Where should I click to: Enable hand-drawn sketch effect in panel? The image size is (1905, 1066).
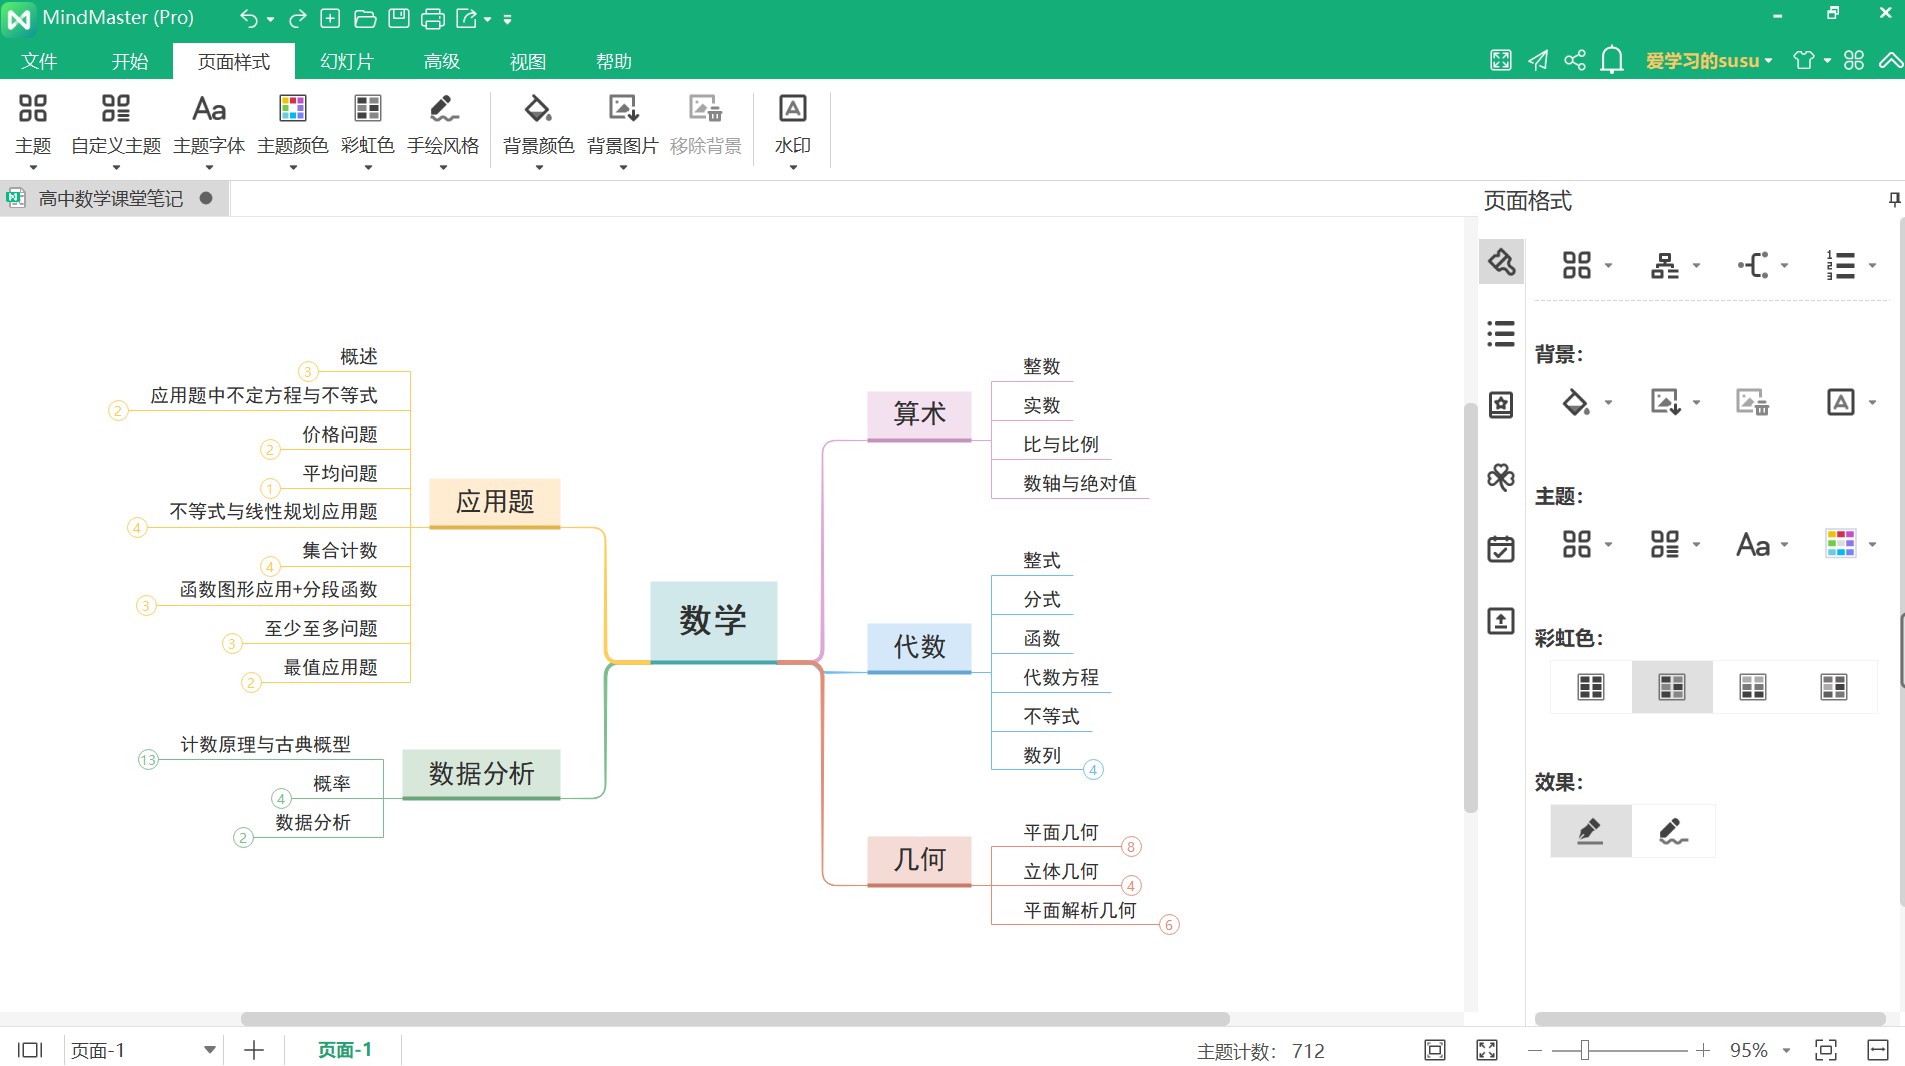click(x=1673, y=831)
